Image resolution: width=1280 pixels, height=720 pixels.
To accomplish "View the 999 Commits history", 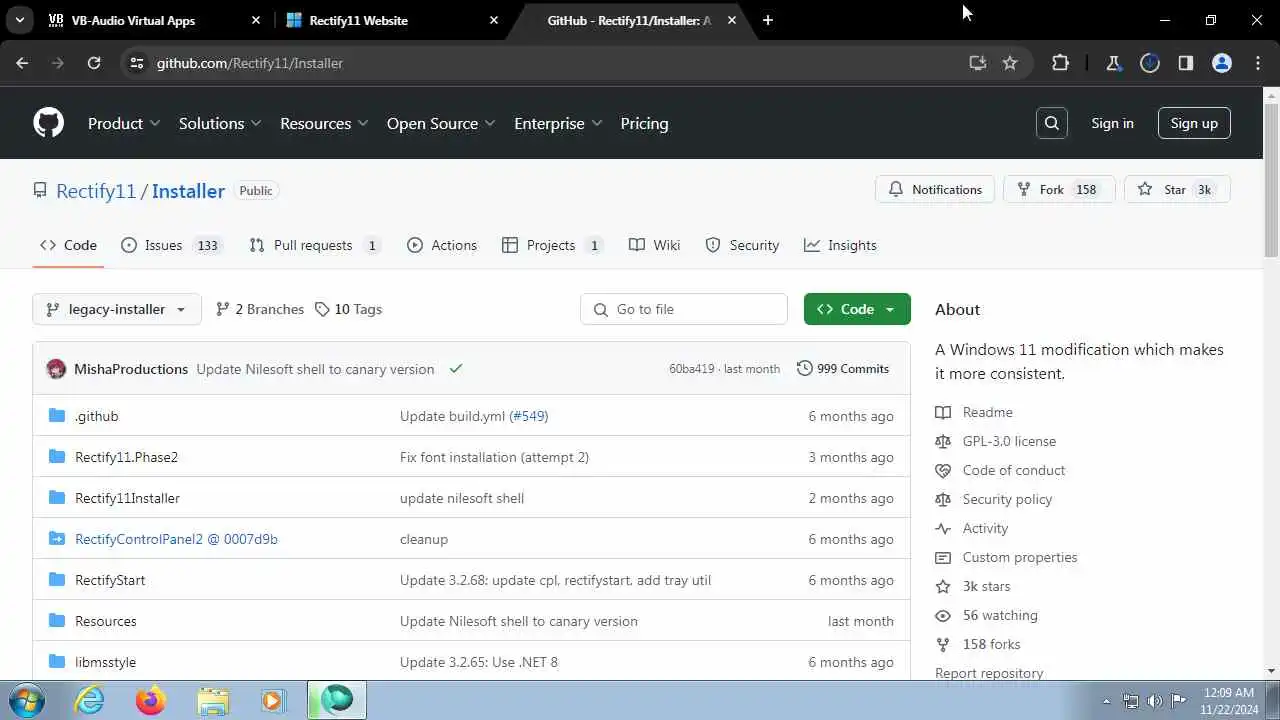I will [843, 369].
